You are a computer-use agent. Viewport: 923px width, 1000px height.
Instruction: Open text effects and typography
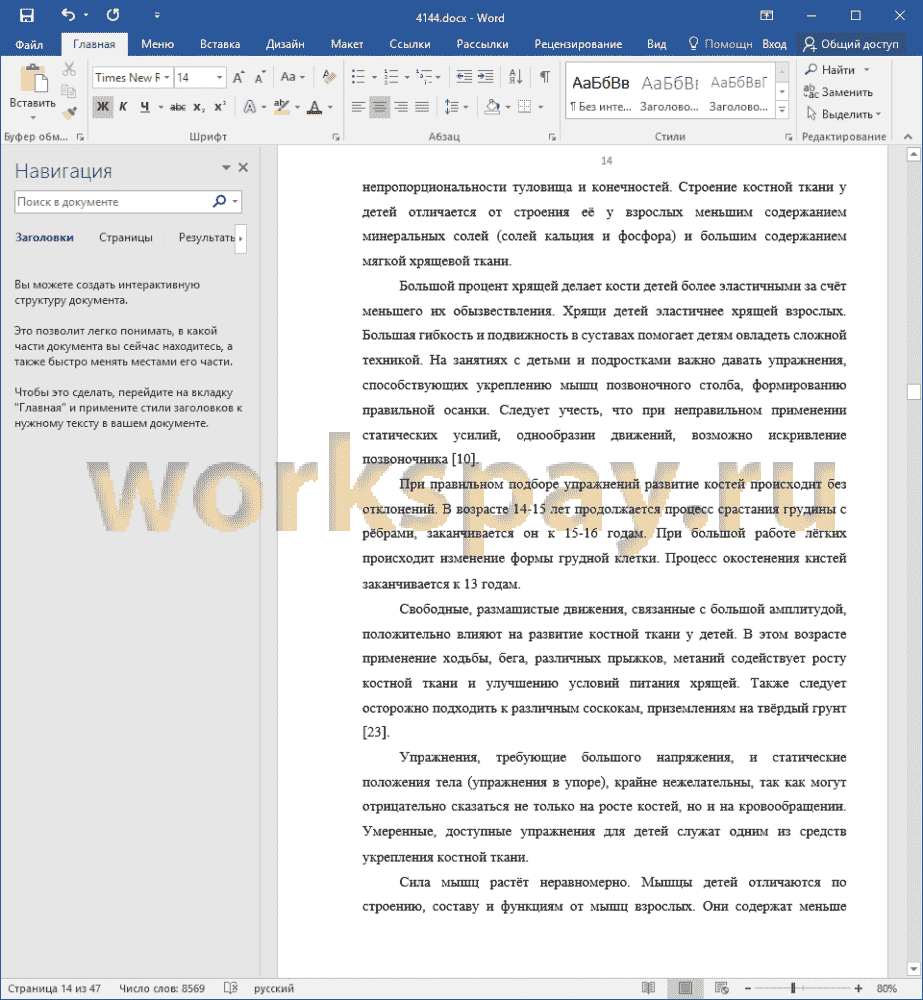[x=249, y=107]
